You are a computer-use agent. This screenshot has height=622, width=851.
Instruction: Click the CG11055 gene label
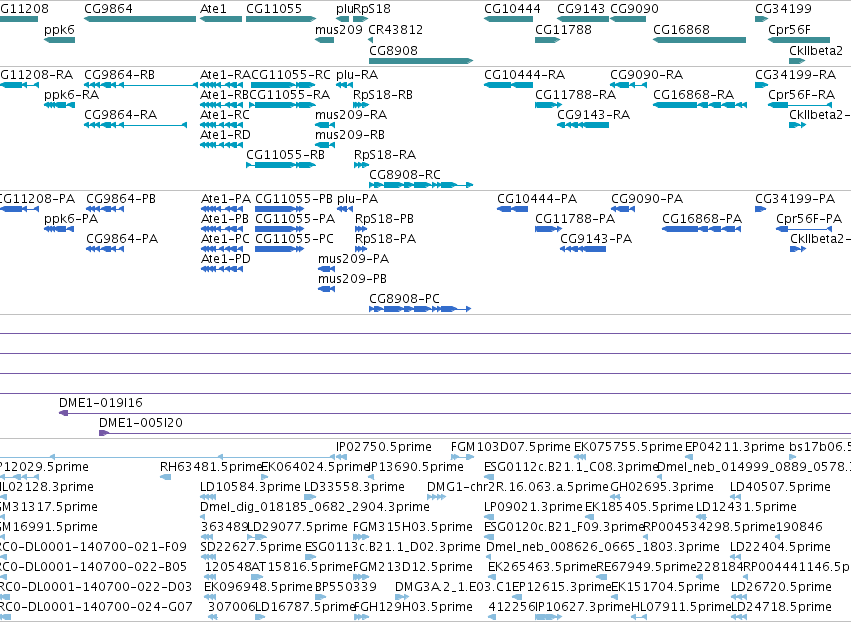point(274,9)
